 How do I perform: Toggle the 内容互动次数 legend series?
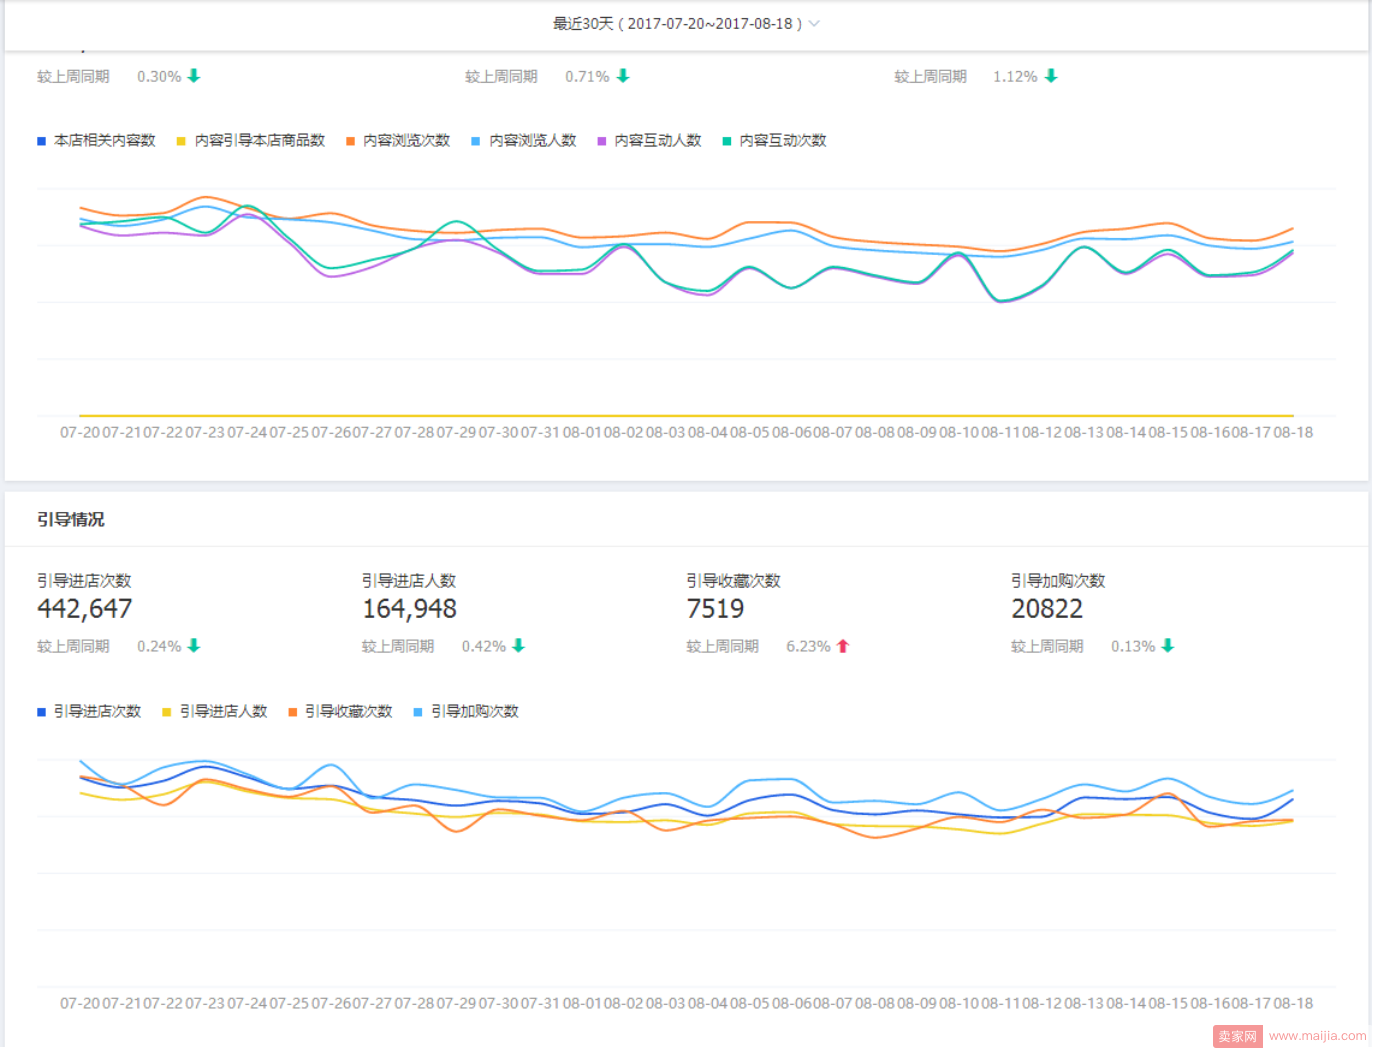[x=774, y=141]
